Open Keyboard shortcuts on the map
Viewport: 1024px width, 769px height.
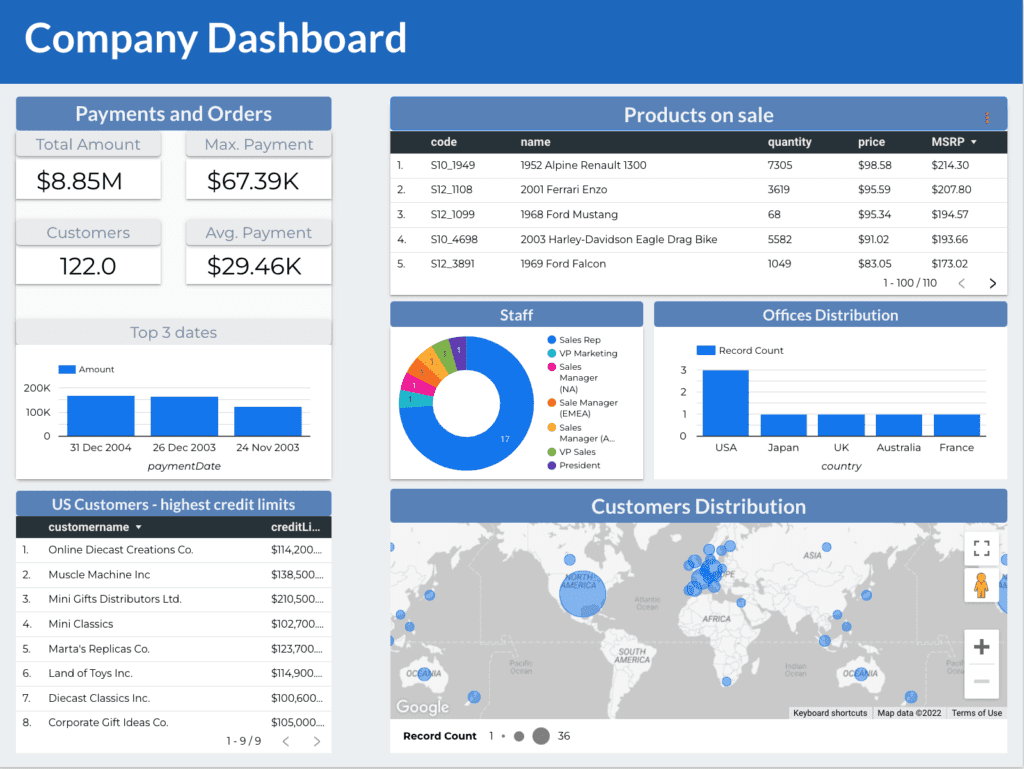click(830, 713)
